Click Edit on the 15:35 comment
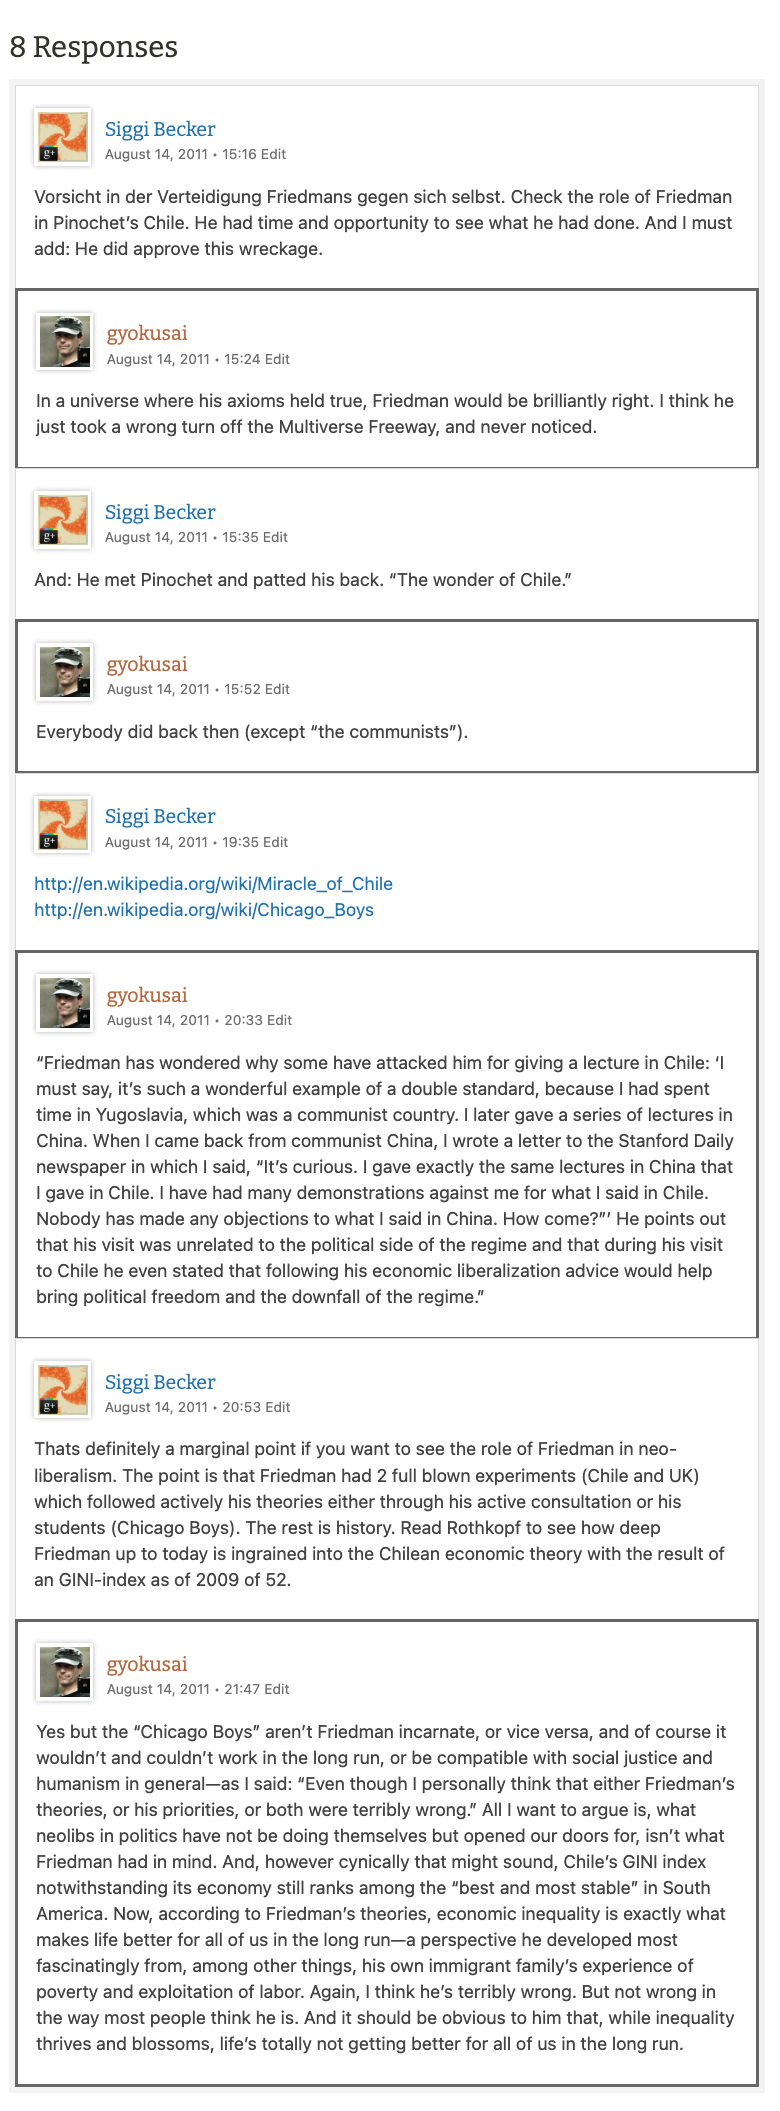780x2111 pixels. tap(274, 537)
